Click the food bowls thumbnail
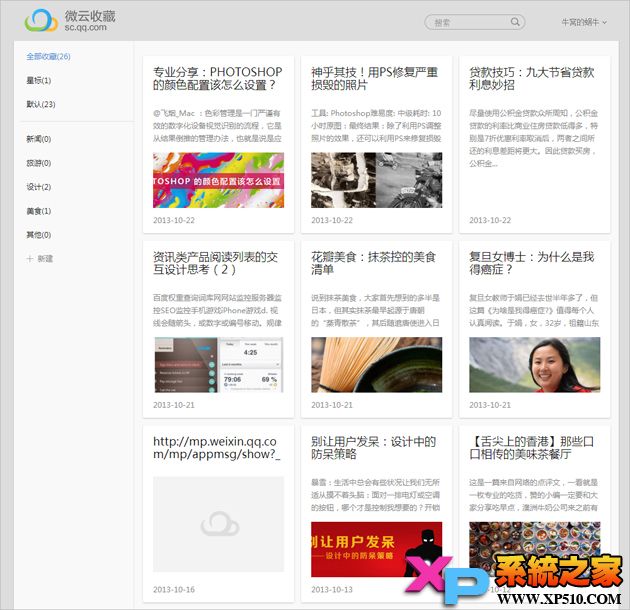Image resolution: width=630 pixels, height=610 pixels. [x=534, y=549]
